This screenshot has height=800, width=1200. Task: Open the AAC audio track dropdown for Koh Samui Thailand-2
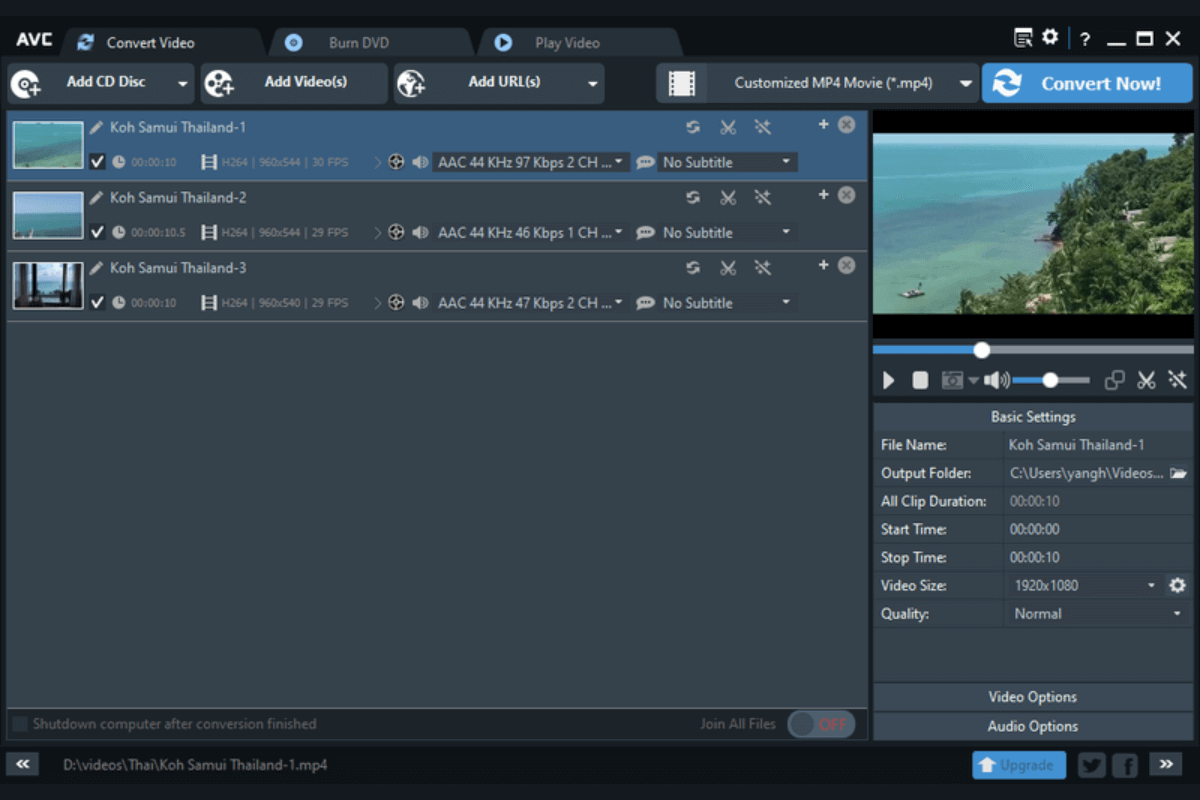[x=530, y=232]
